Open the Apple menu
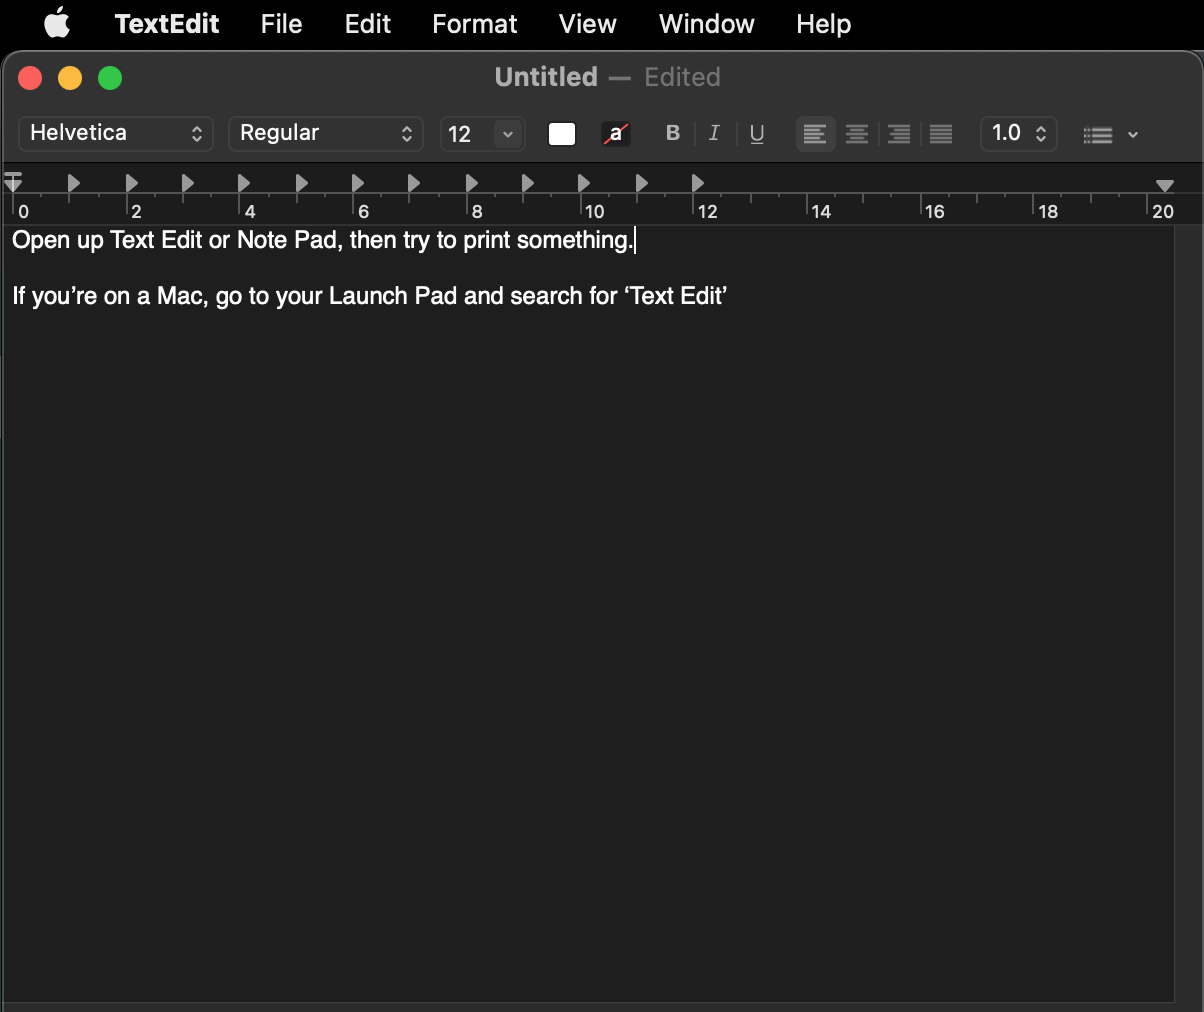The width and height of the screenshot is (1204, 1012). [x=57, y=23]
